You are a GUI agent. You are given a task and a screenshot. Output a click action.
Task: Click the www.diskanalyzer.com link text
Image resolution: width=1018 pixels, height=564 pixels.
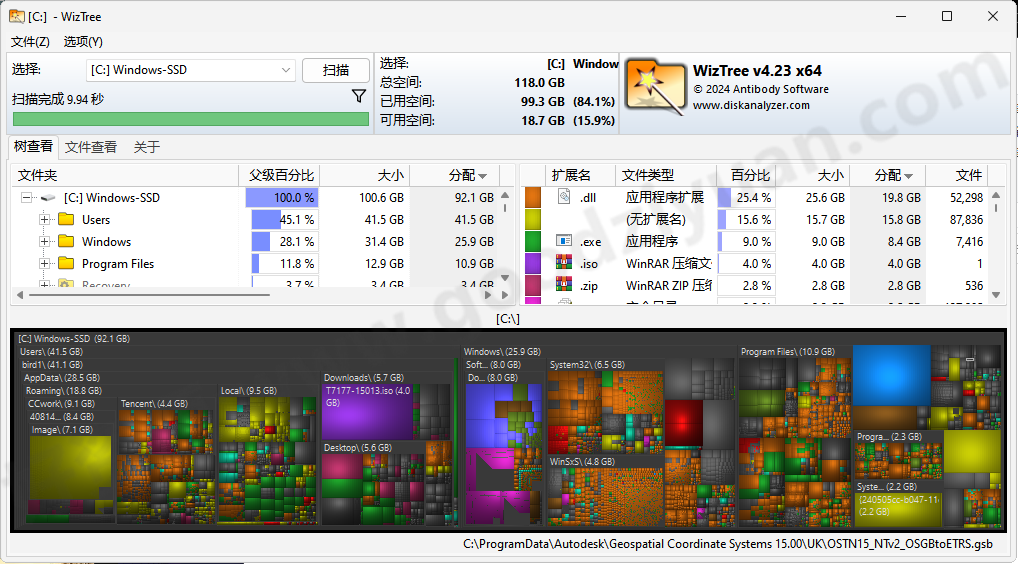click(x=751, y=105)
